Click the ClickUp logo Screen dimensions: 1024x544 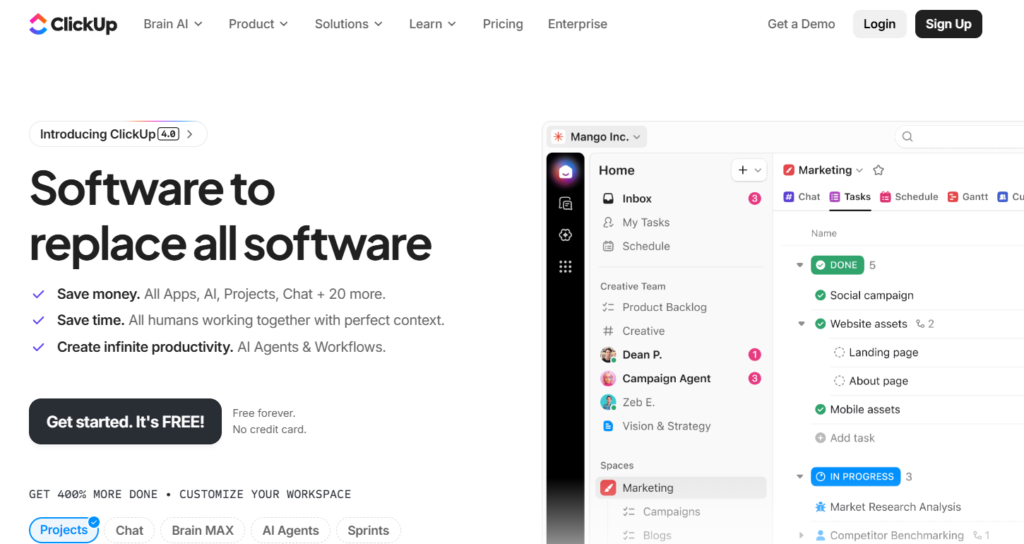(73, 24)
